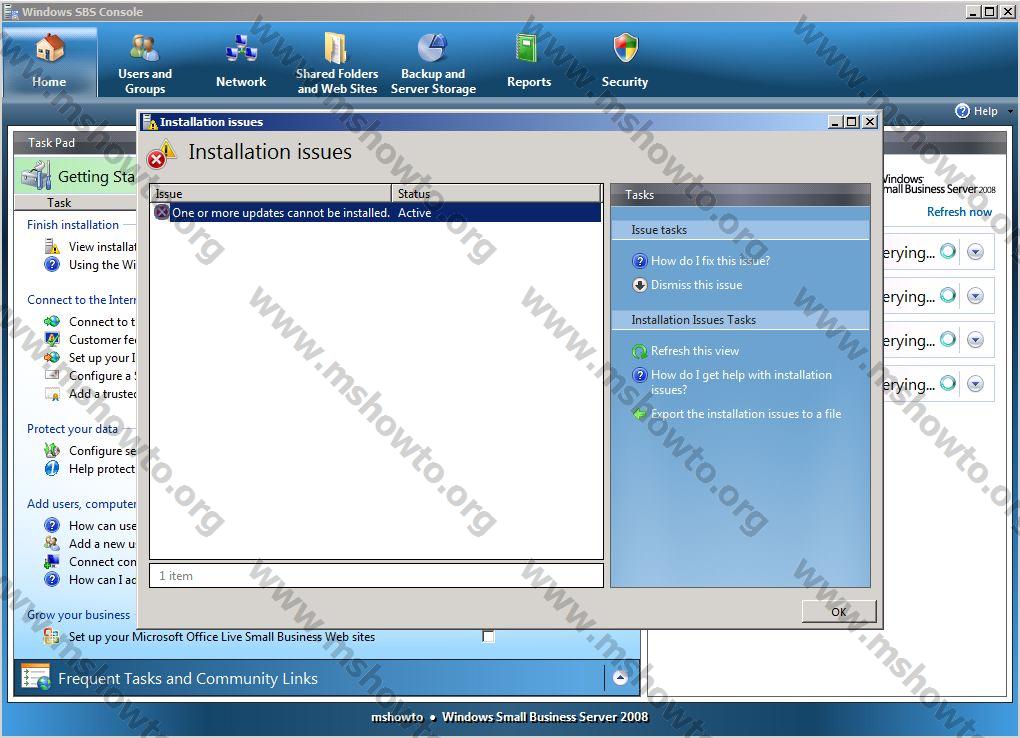This screenshot has height=738, width=1020.
Task: Click 'How do I fix this issue?' link
Action: click(710, 261)
